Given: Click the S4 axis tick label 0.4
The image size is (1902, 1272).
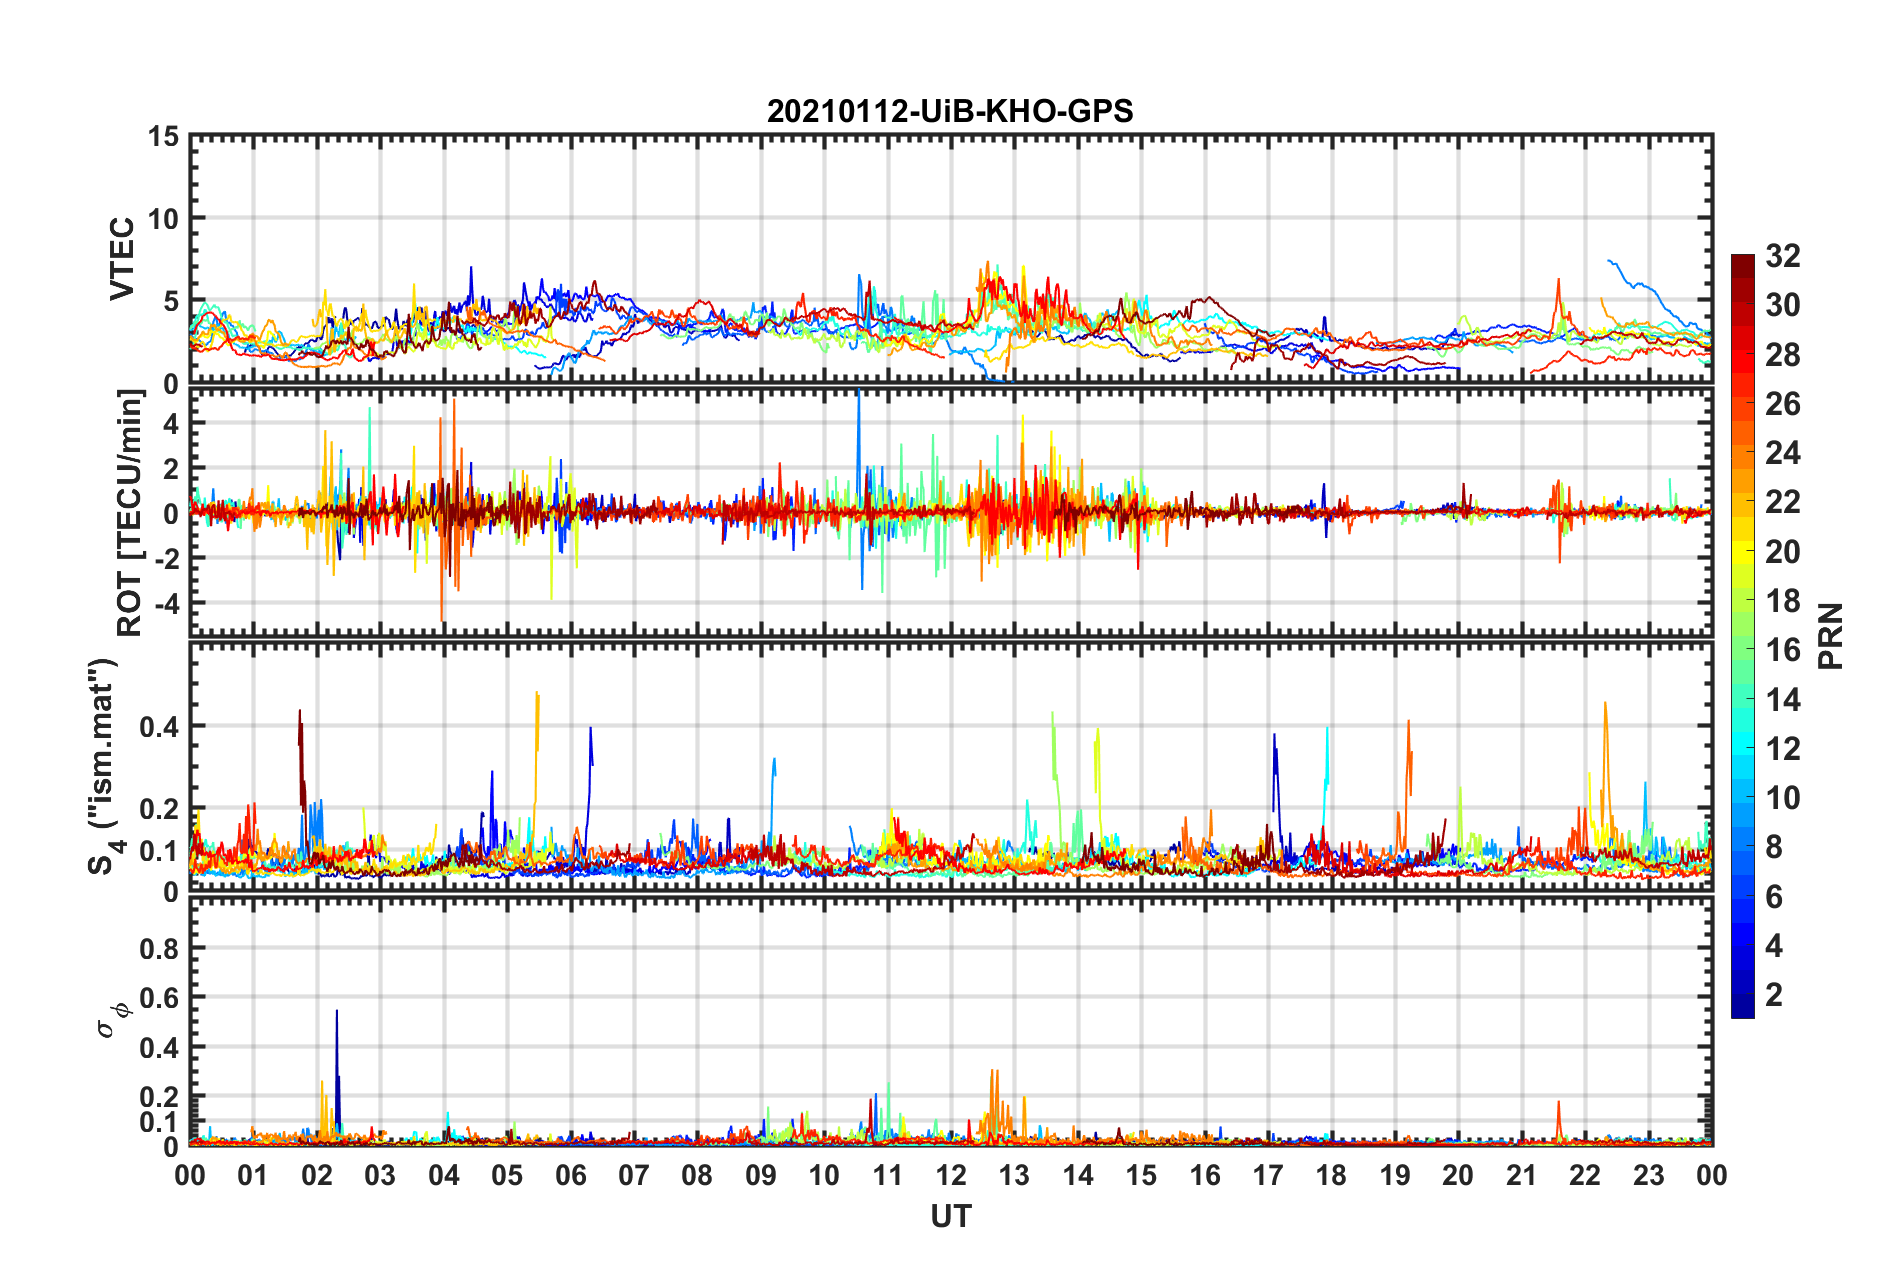Looking at the screenshot, I should [x=160, y=727].
